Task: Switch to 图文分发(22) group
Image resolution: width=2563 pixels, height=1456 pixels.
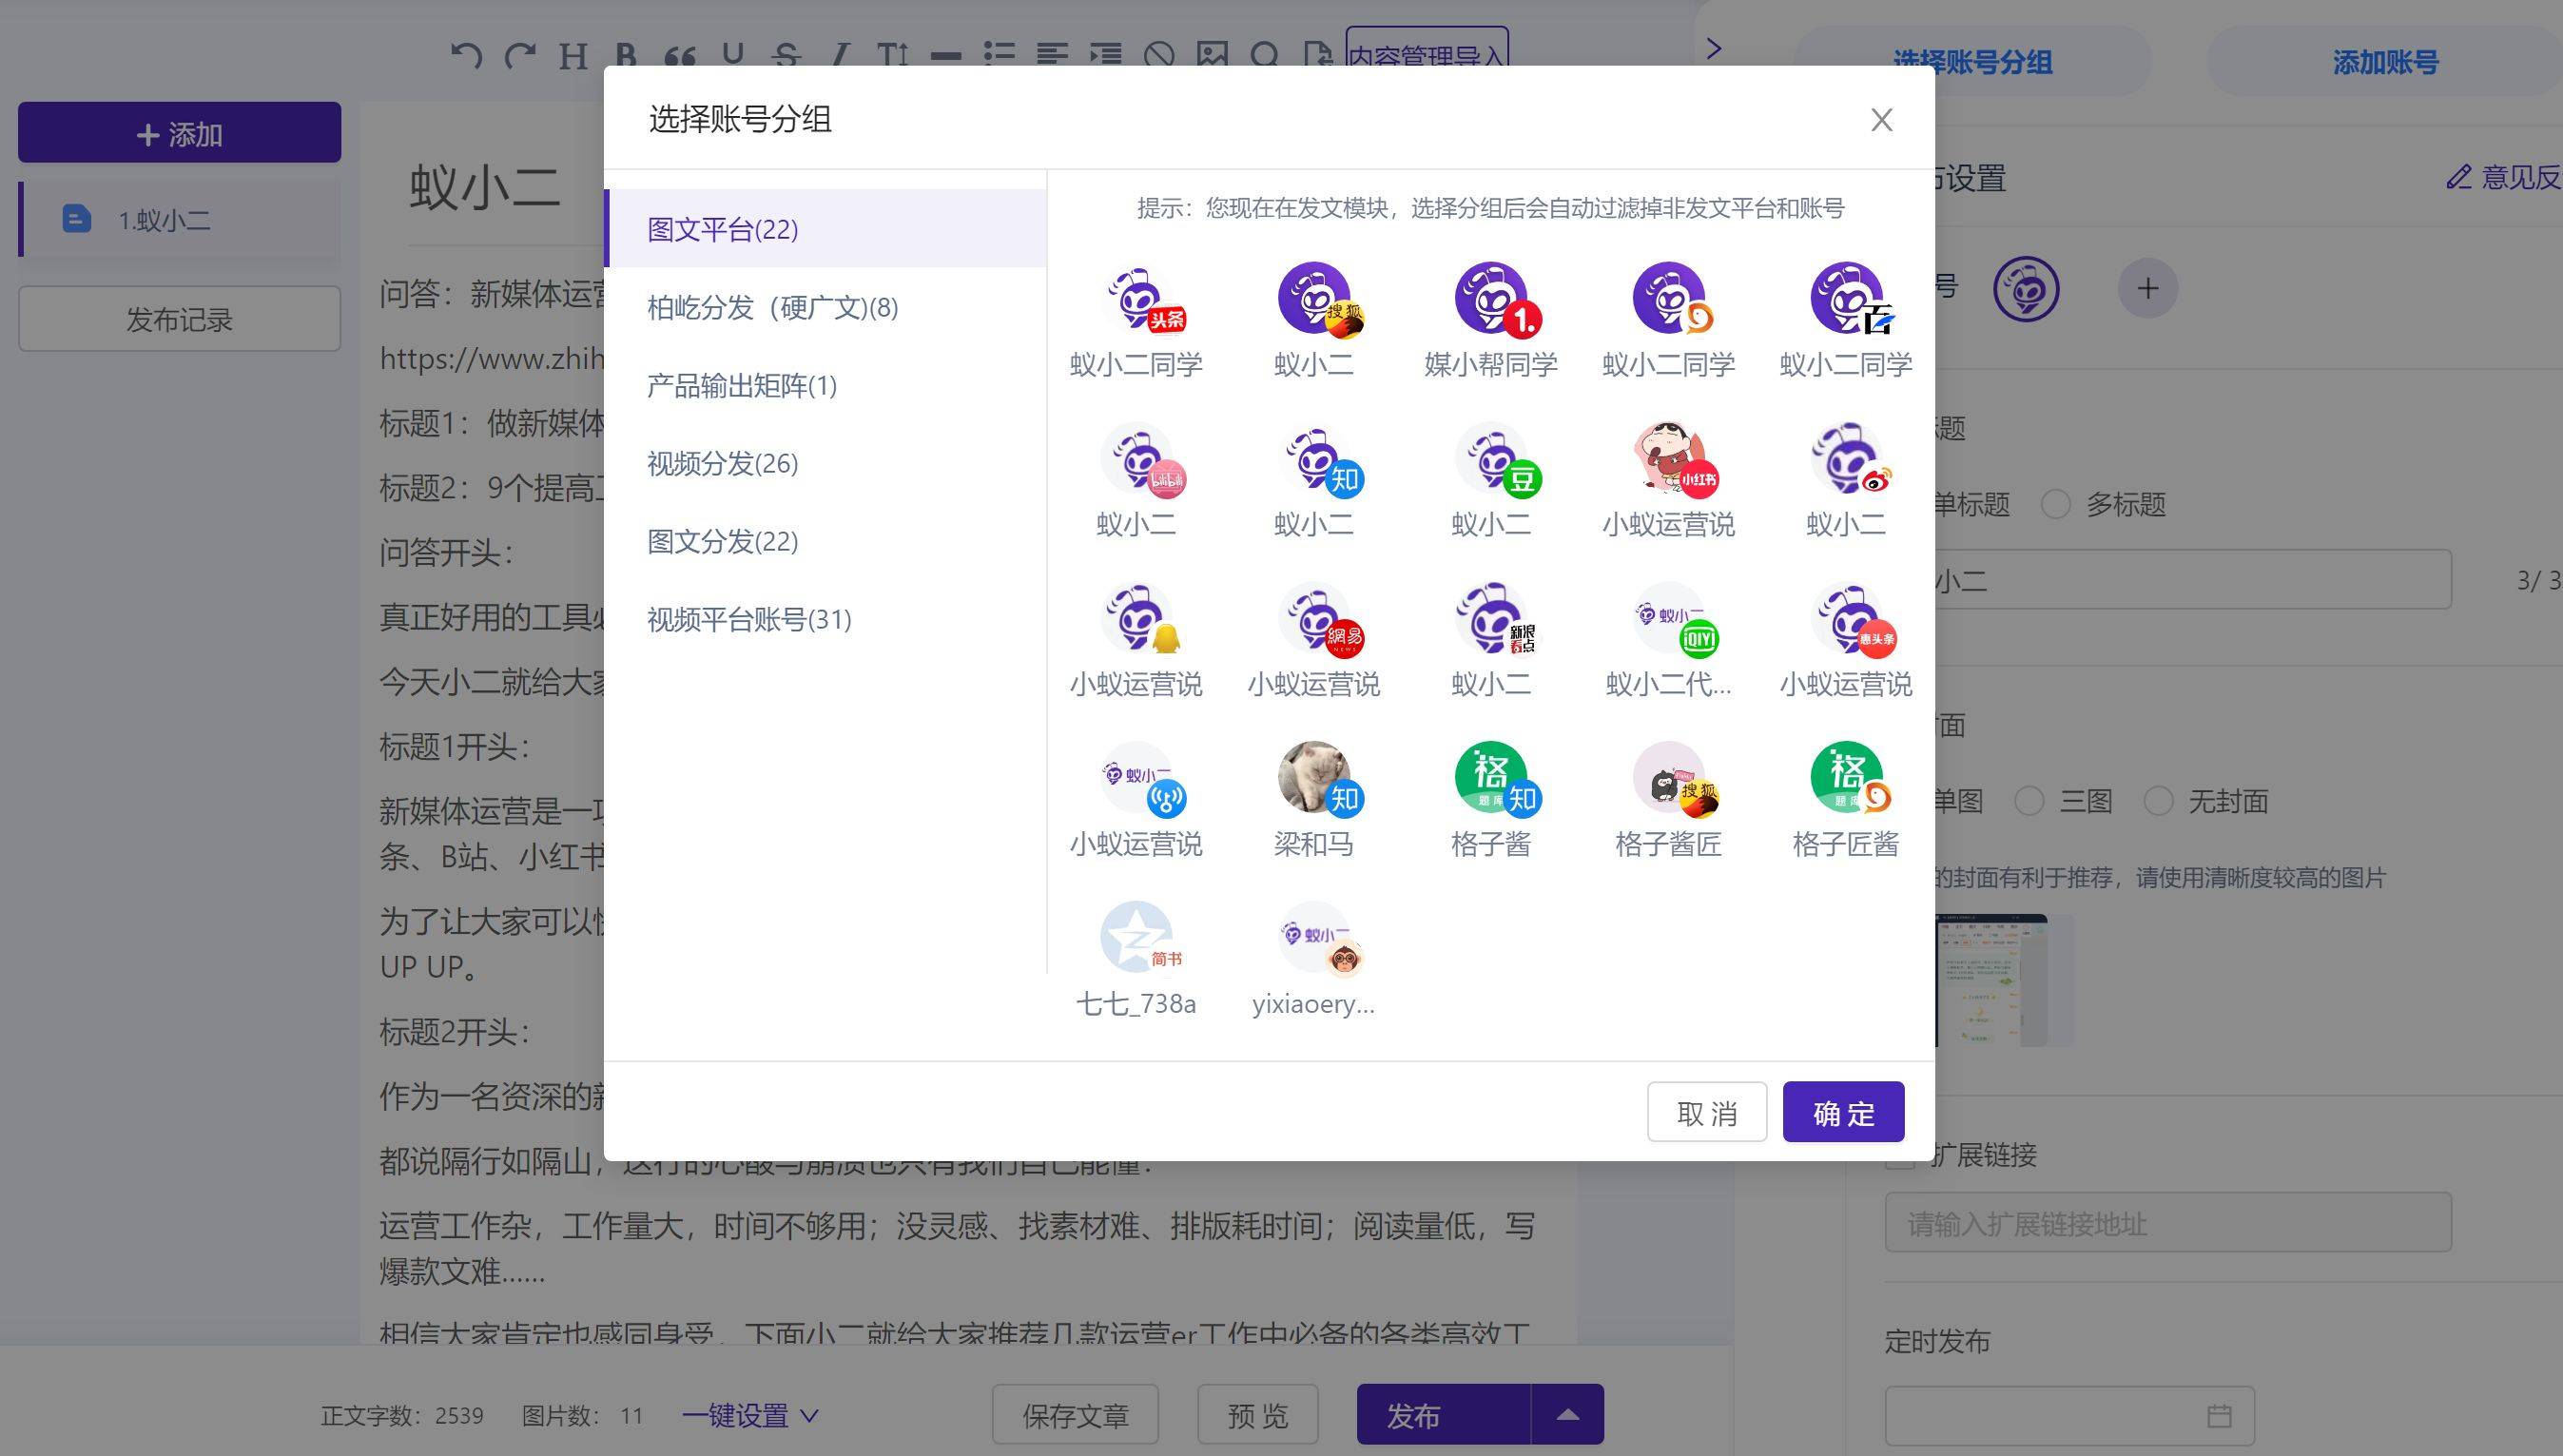Action: coord(826,541)
